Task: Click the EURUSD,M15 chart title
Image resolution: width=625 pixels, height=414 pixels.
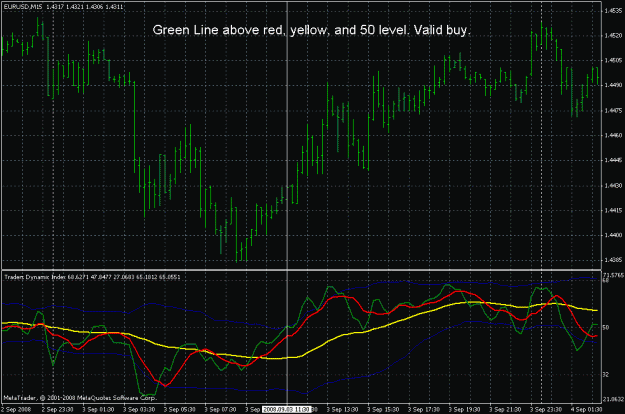Action: pyautogui.click(x=63, y=7)
